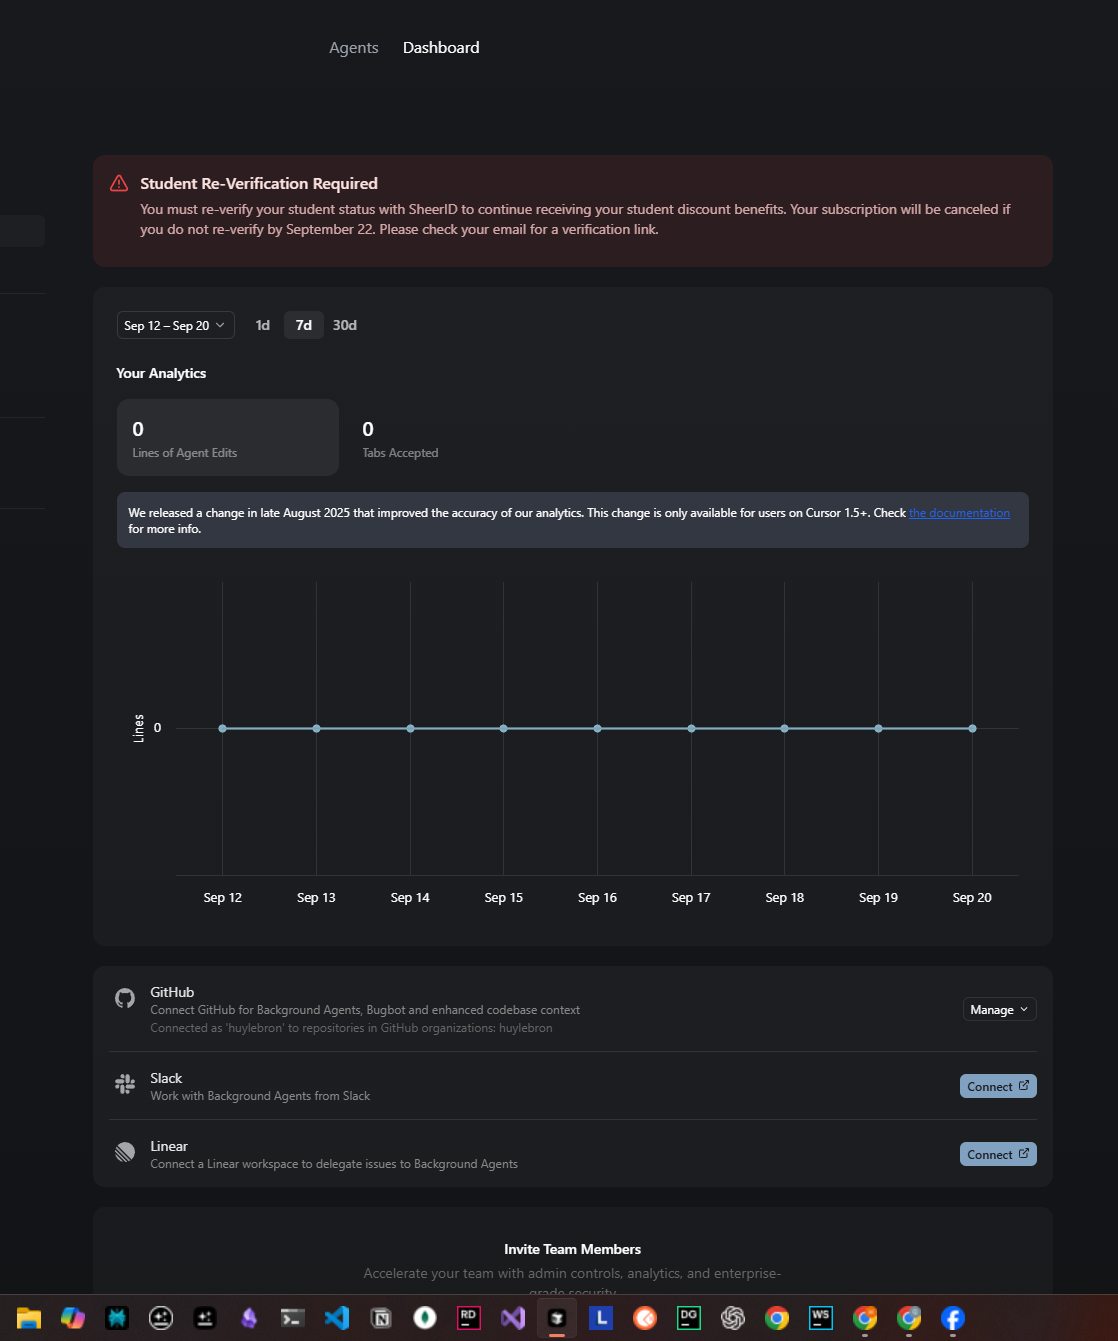1118x1341 pixels.
Task: Select the Lines of Agent Edits card
Action: (x=228, y=438)
